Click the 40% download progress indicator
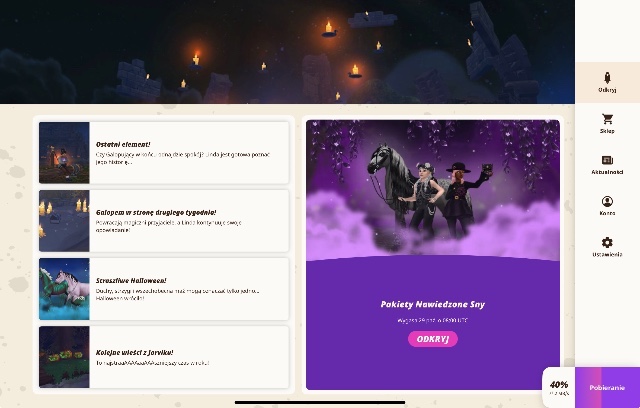Screen dimensions: 640x408 (559, 388)
